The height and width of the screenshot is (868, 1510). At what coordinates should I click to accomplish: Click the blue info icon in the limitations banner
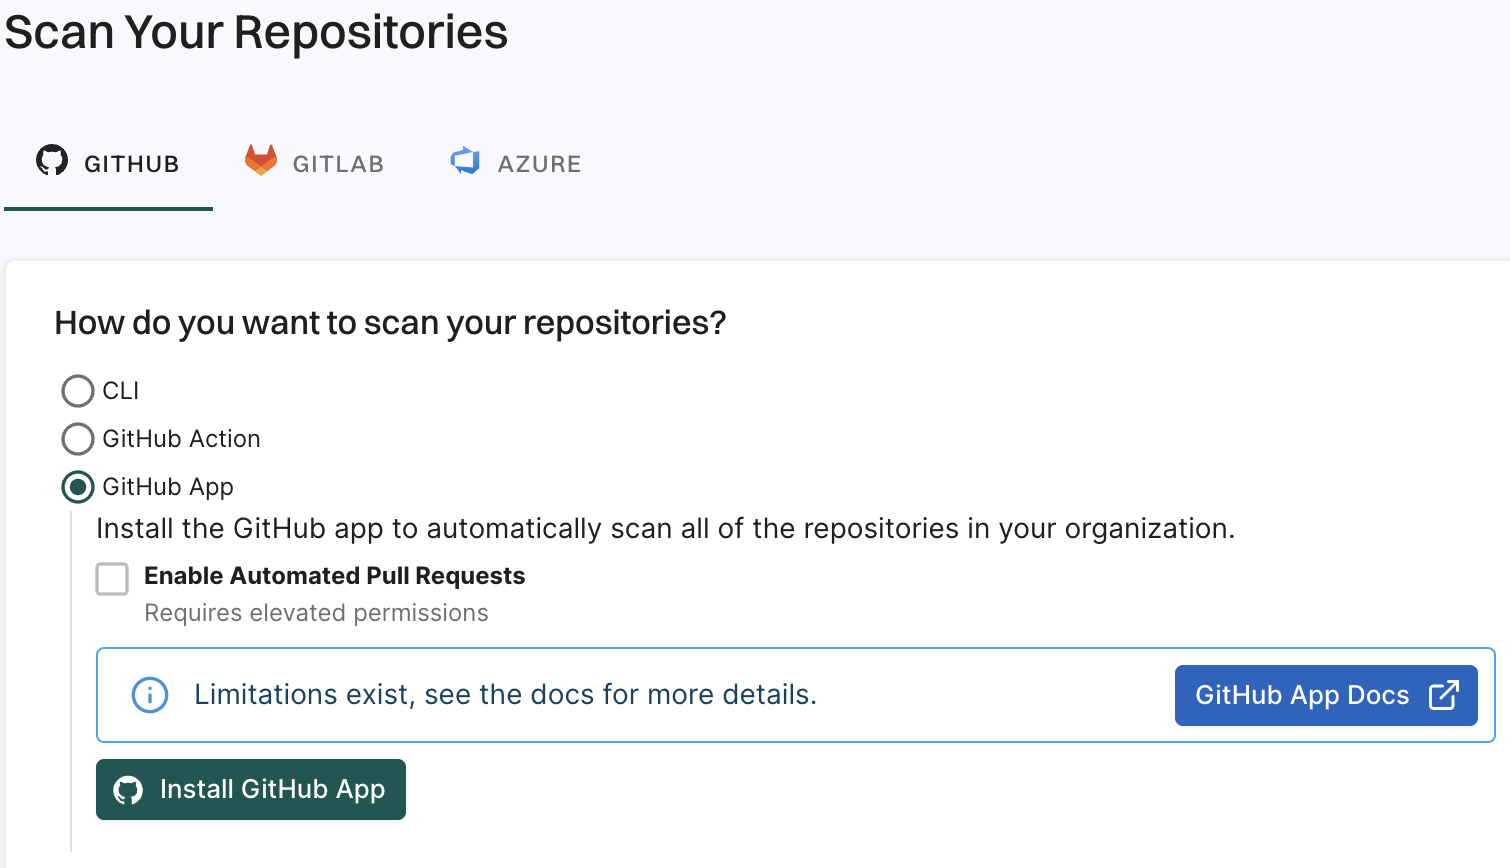[149, 694]
